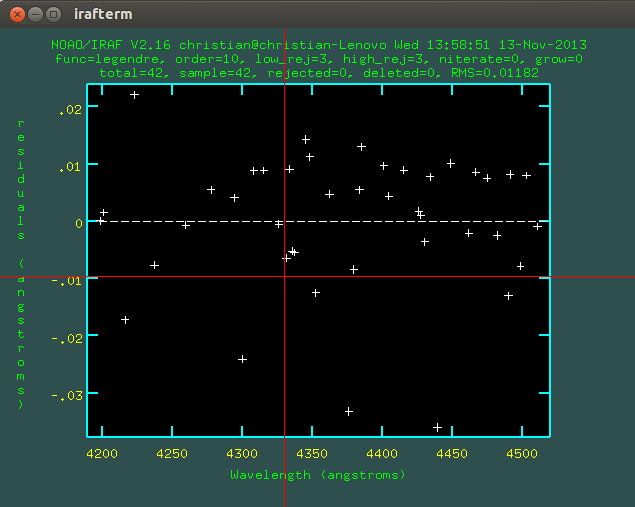Select the data point near 4215 at -.017

pyautogui.click(x=125, y=320)
